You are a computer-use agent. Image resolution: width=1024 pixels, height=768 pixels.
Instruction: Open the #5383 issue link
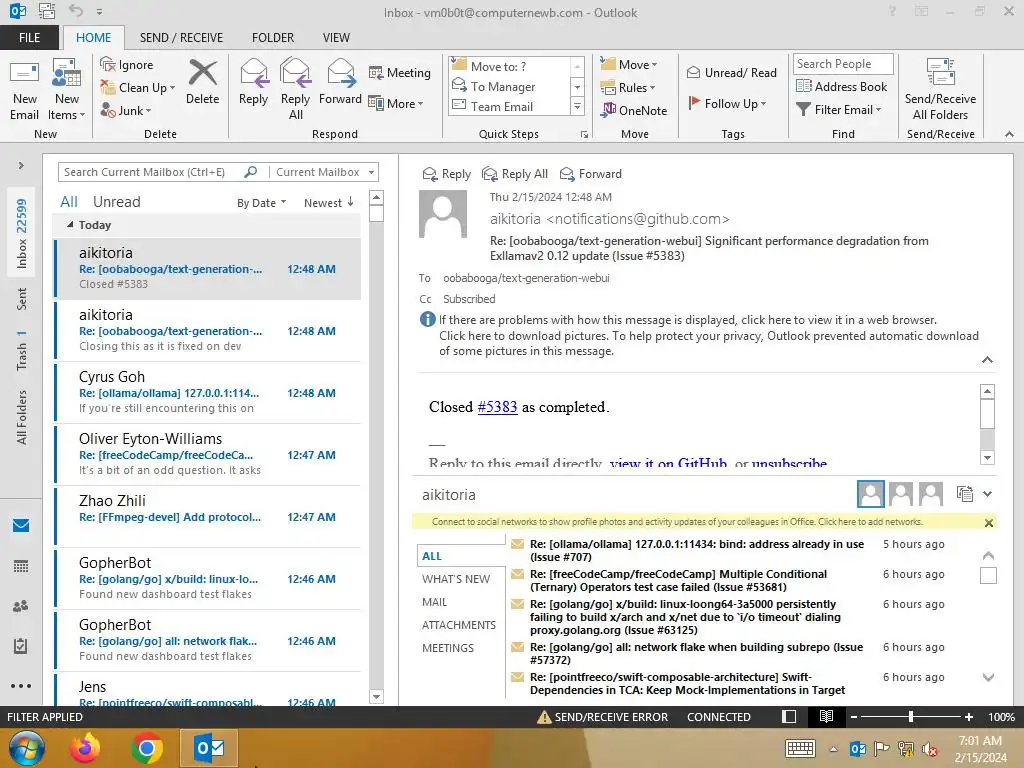[497, 407]
